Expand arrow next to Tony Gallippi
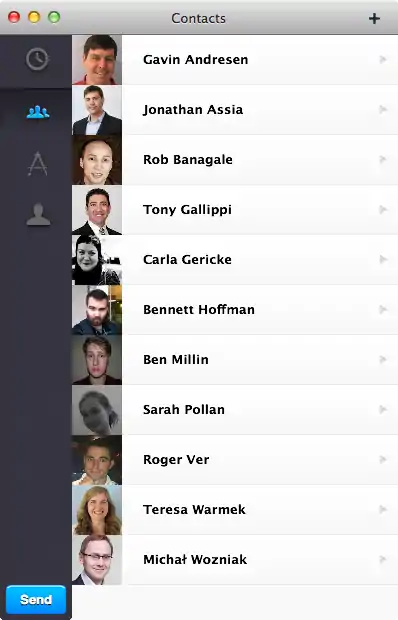This screenshot has height=620, width=398. coord(383,209)
